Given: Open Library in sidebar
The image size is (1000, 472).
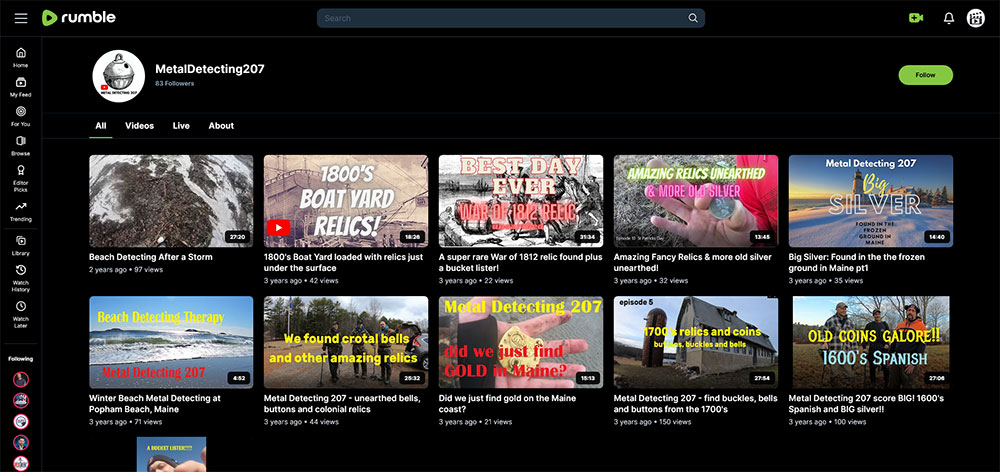Looking at the screenshot, I should click(21, 245).
